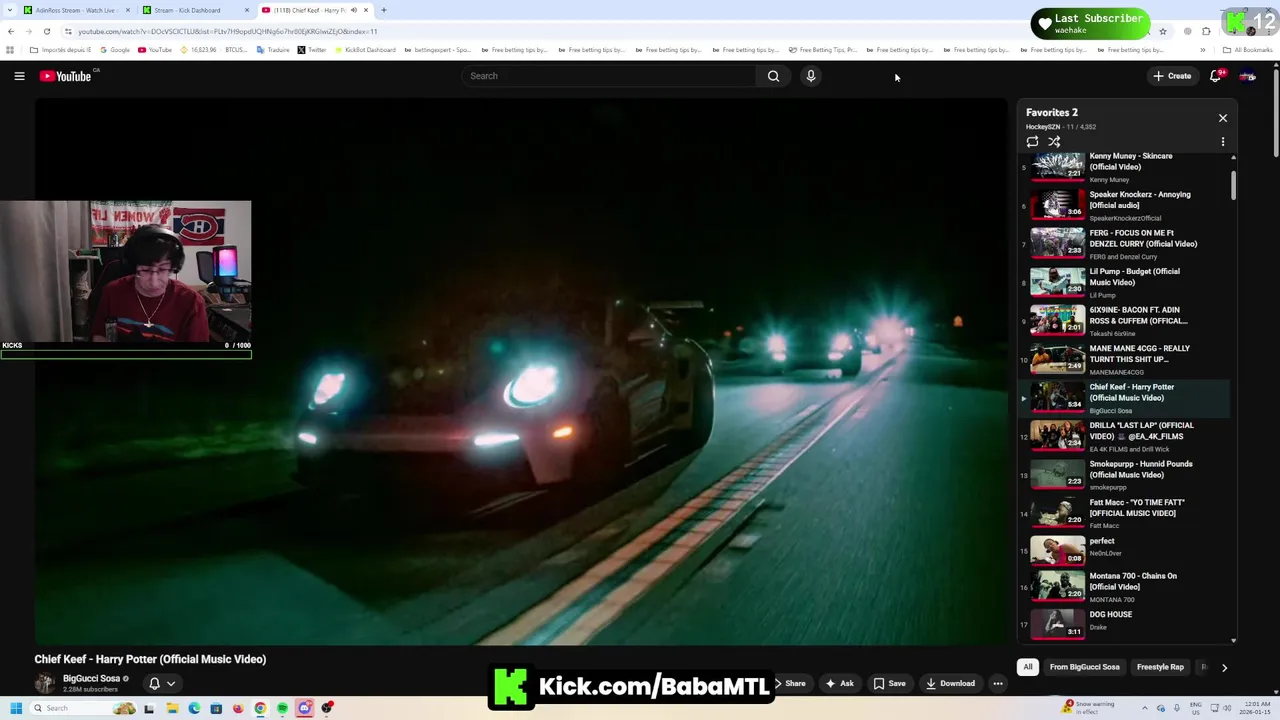
Task: Open Traduire bookmark
Action: [x=273, y=50]
